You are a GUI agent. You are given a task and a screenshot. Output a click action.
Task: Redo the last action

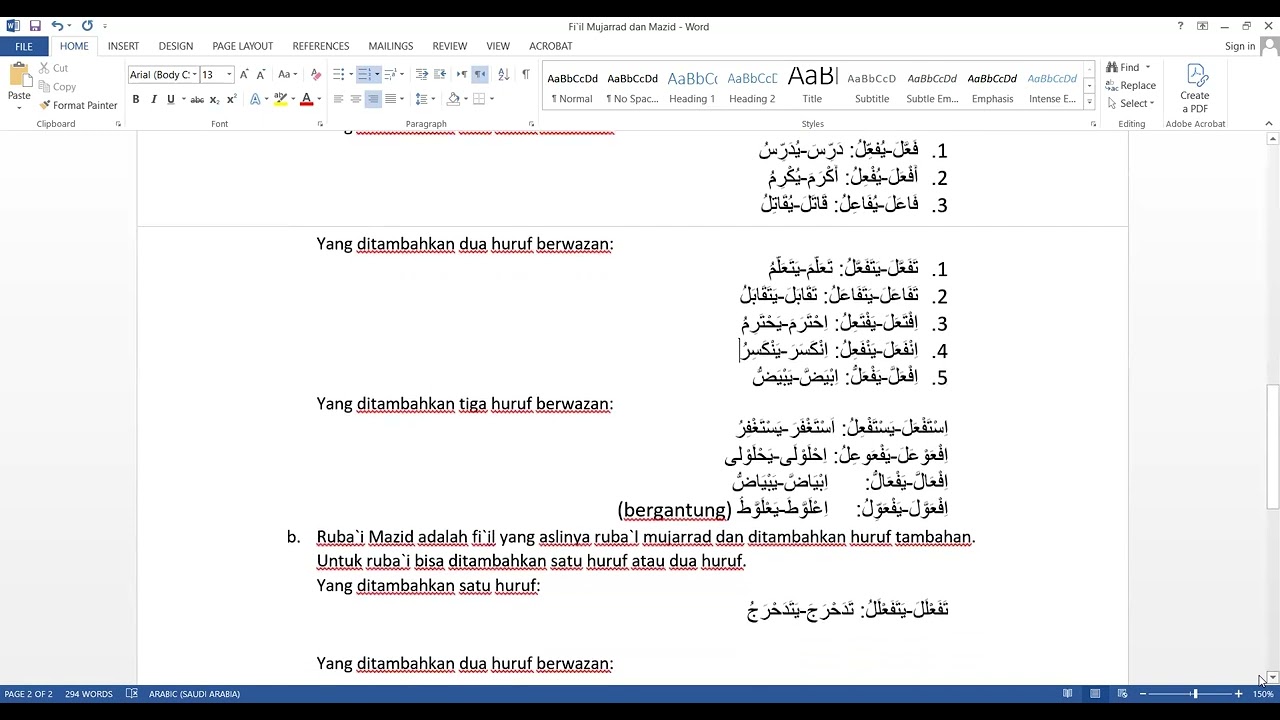point(87,26)
